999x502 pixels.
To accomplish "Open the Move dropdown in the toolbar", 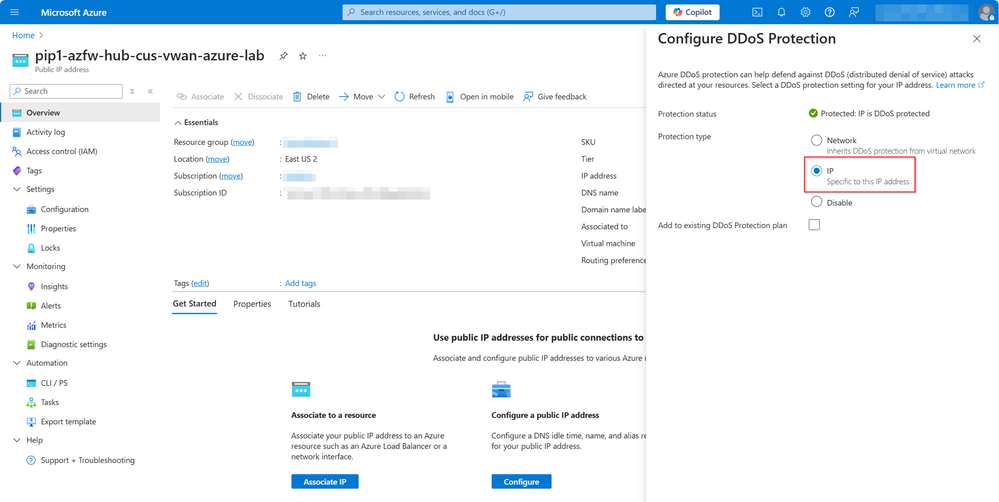I will (x=362, y=97).
